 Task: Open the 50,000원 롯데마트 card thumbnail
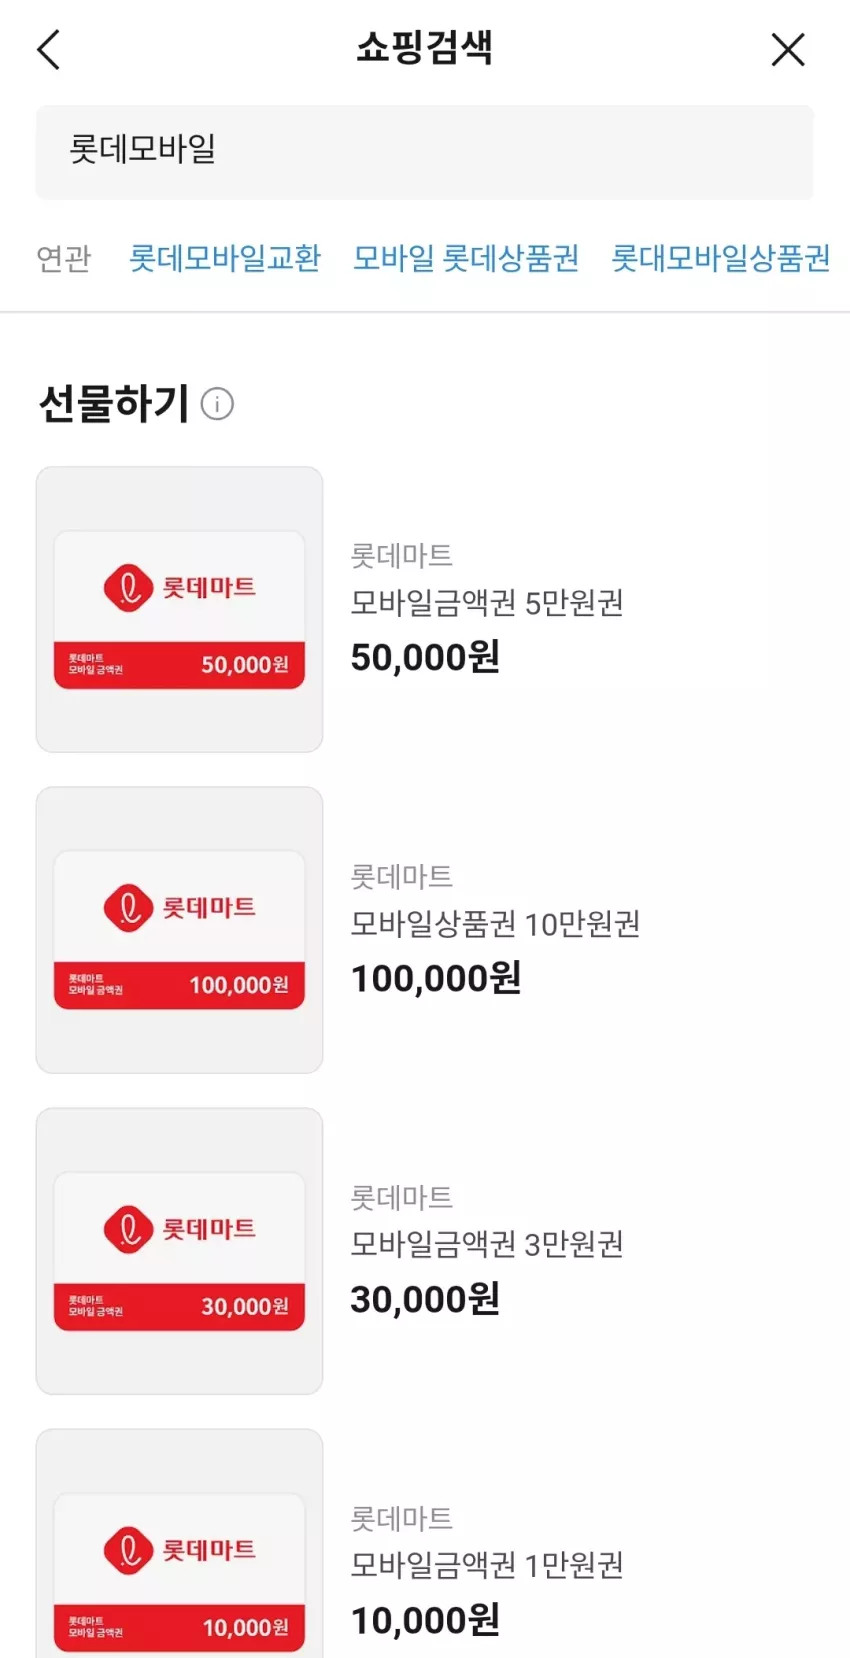(x=179, y=609)
